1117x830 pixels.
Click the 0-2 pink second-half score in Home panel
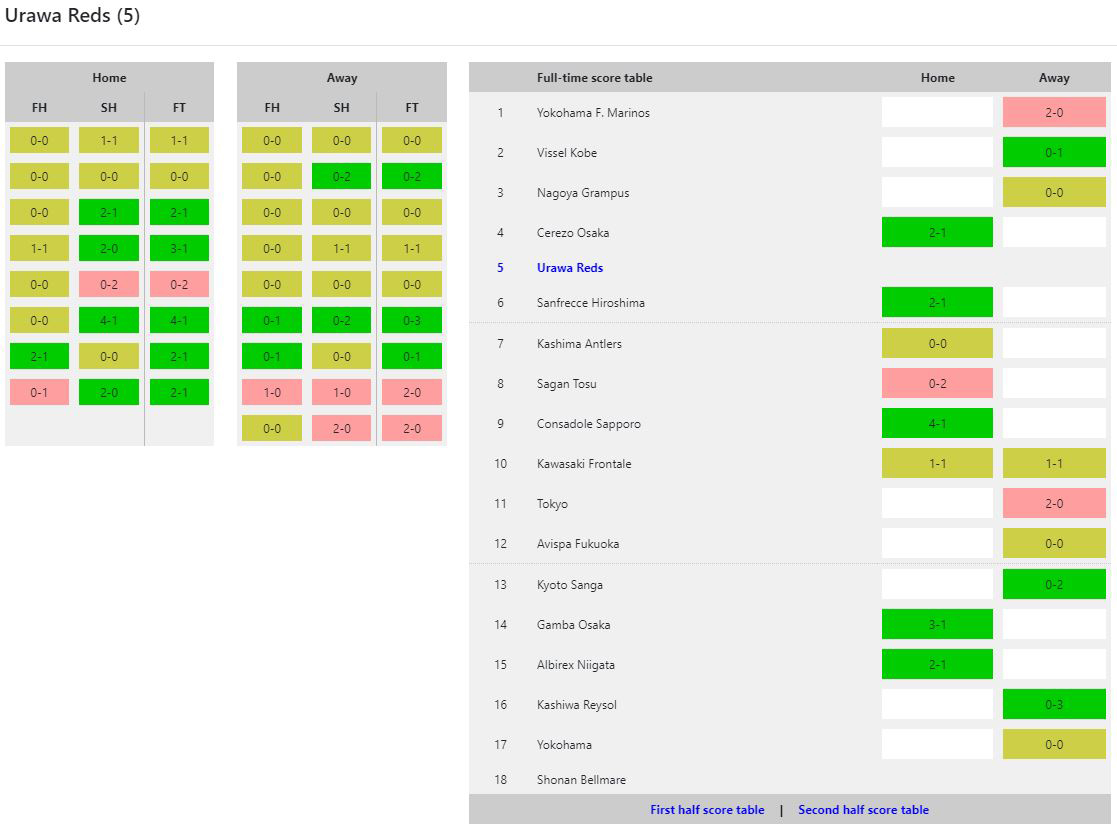109,284
